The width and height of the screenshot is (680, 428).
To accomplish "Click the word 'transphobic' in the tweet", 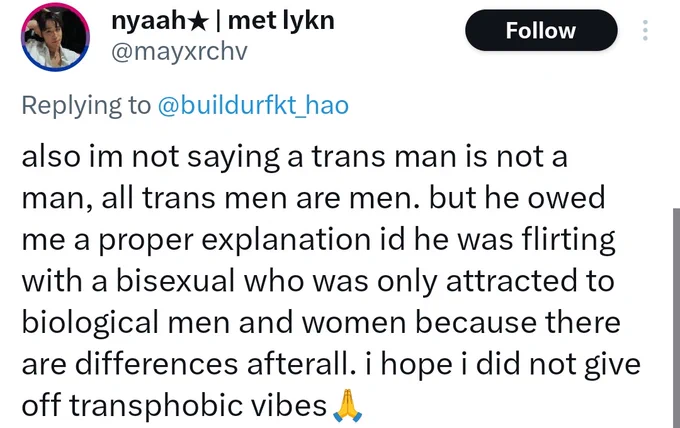I will 198,407.
